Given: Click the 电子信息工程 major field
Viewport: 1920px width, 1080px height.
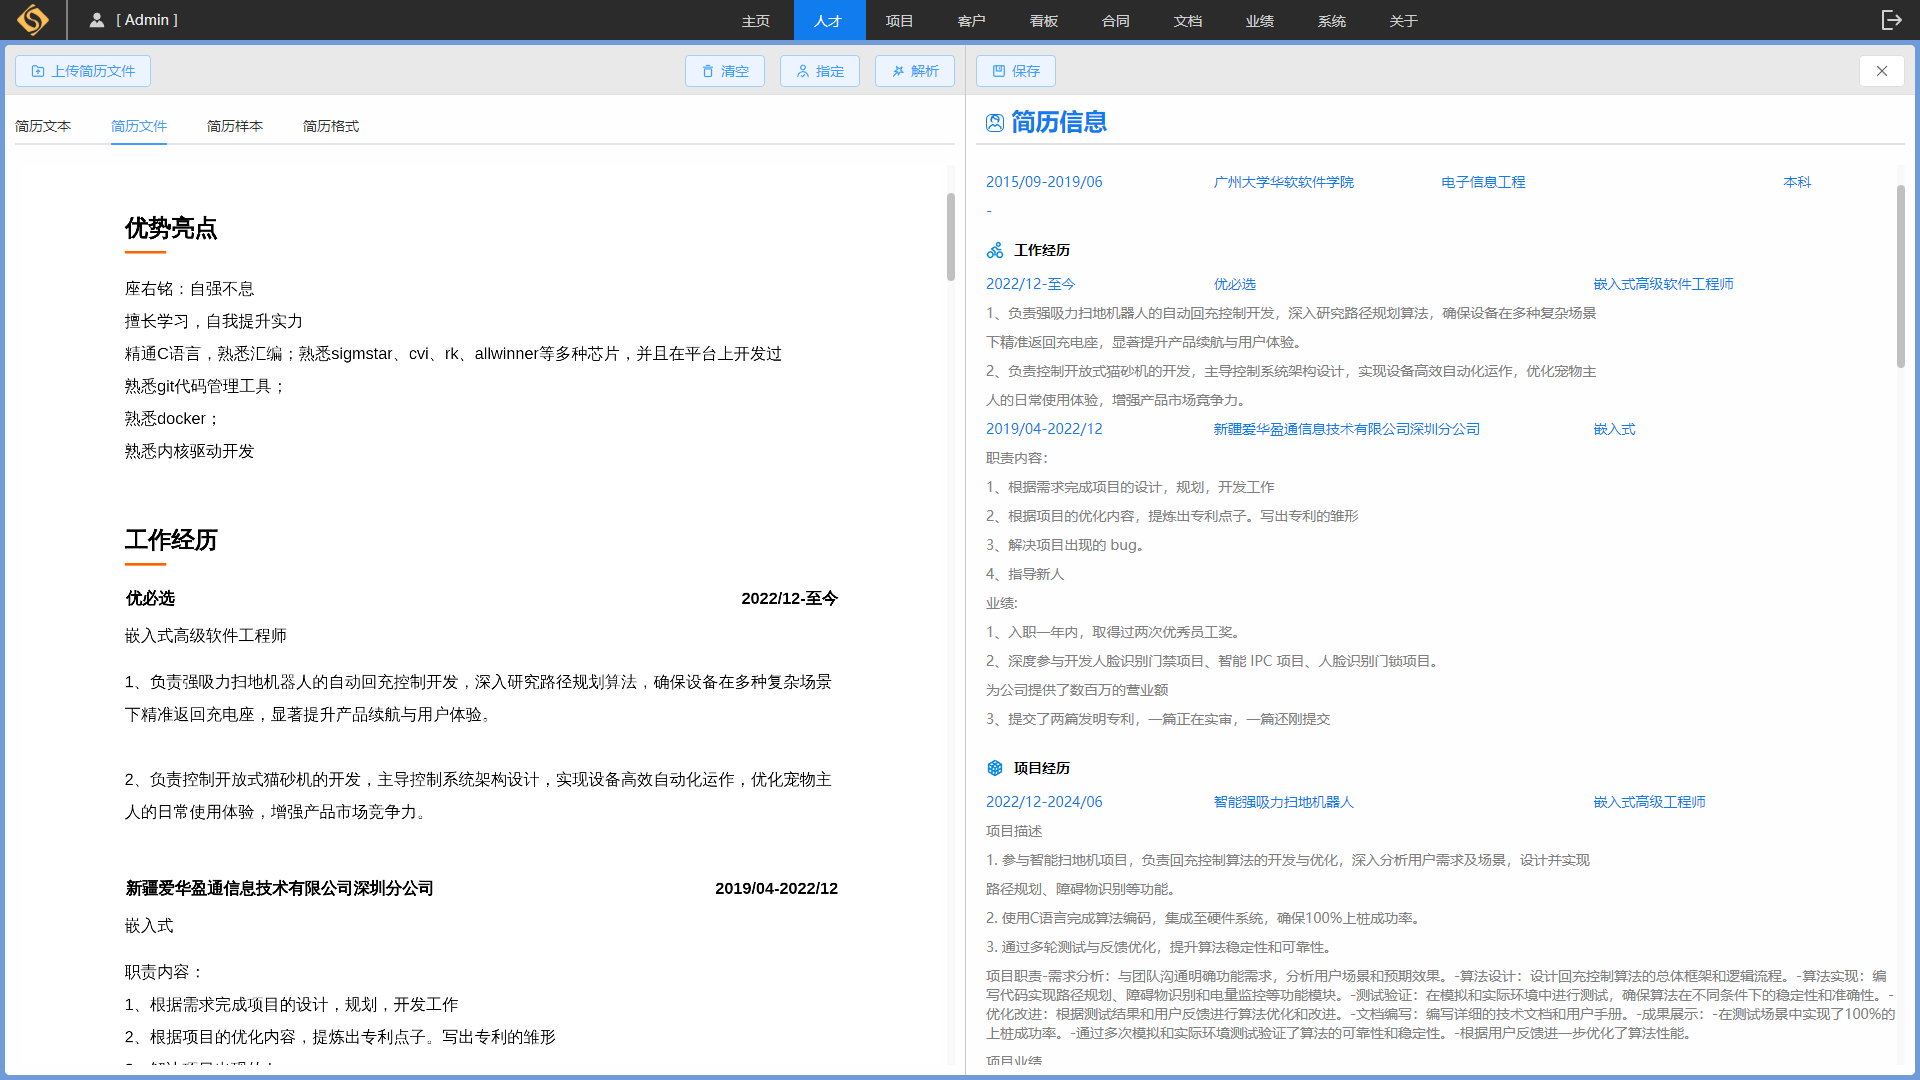Looking at the screenshot, I should coord(1484,182).
